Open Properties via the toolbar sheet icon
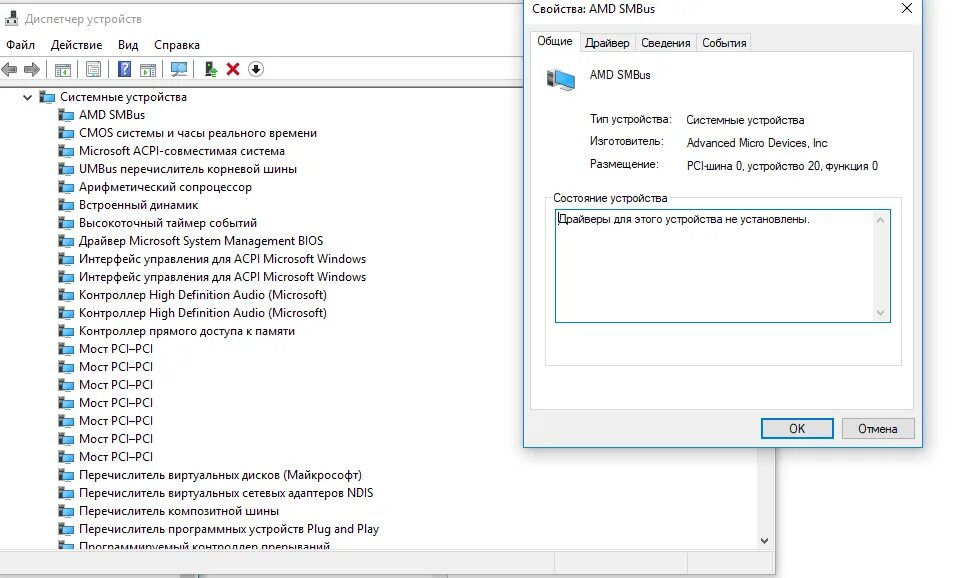This screenshot has width=958, height=578. pyautogui.click(x=93, y=69)
